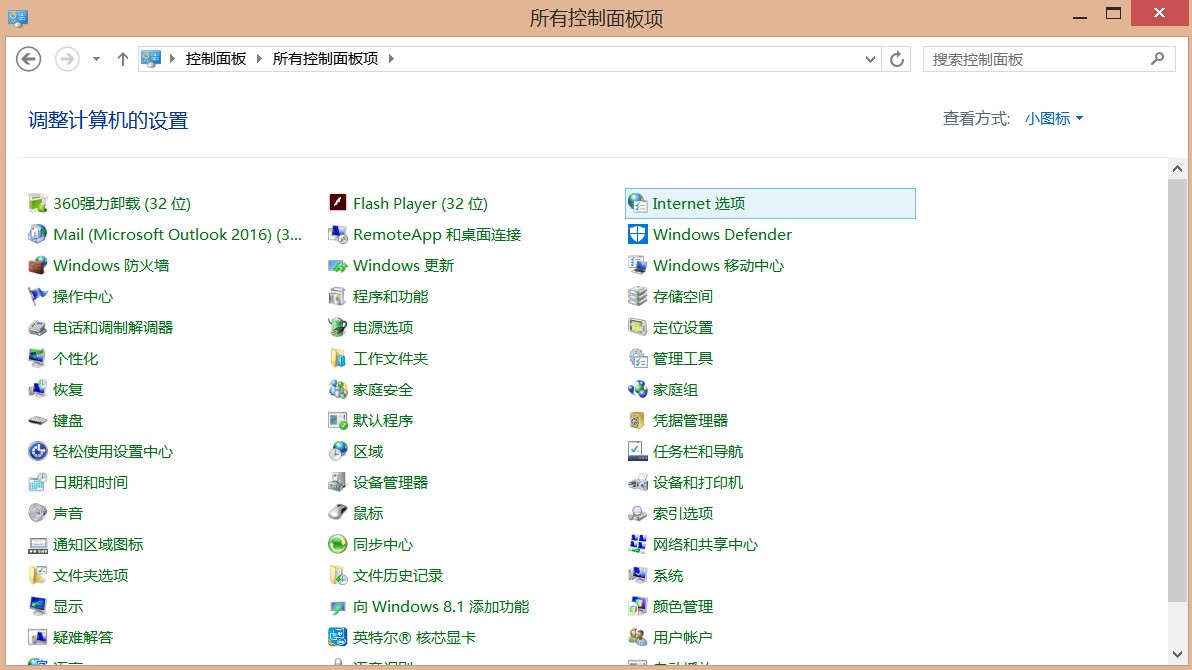Open the 用户帐户 icon
This screenshot has width=1192, height=670.
click(x=637, y=637)
